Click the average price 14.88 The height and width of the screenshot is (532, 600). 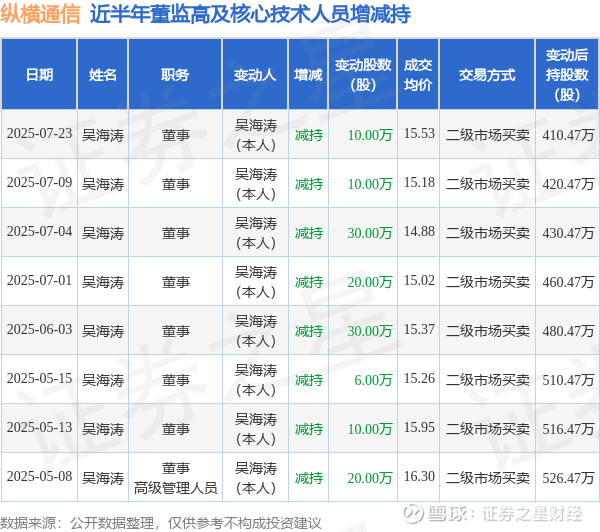click(x=419, y=232)
